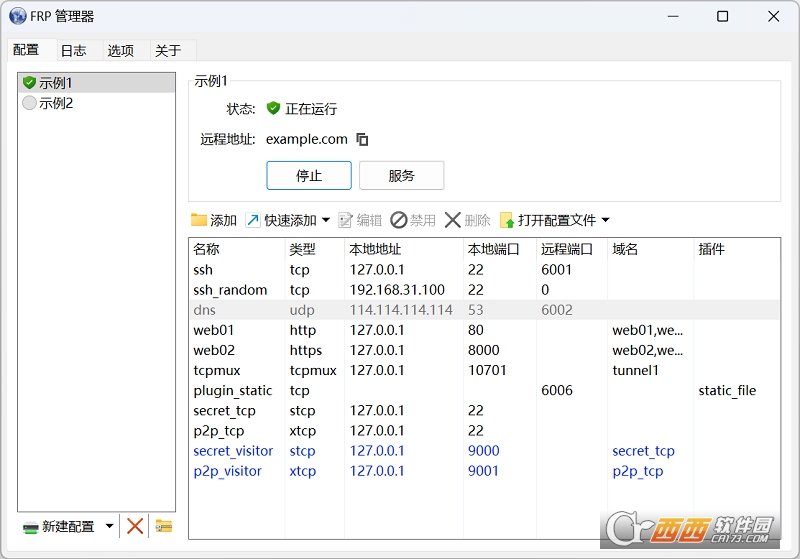Select the secret_tcp proxy name
The image size is (800, 559).
pos(224,411)
